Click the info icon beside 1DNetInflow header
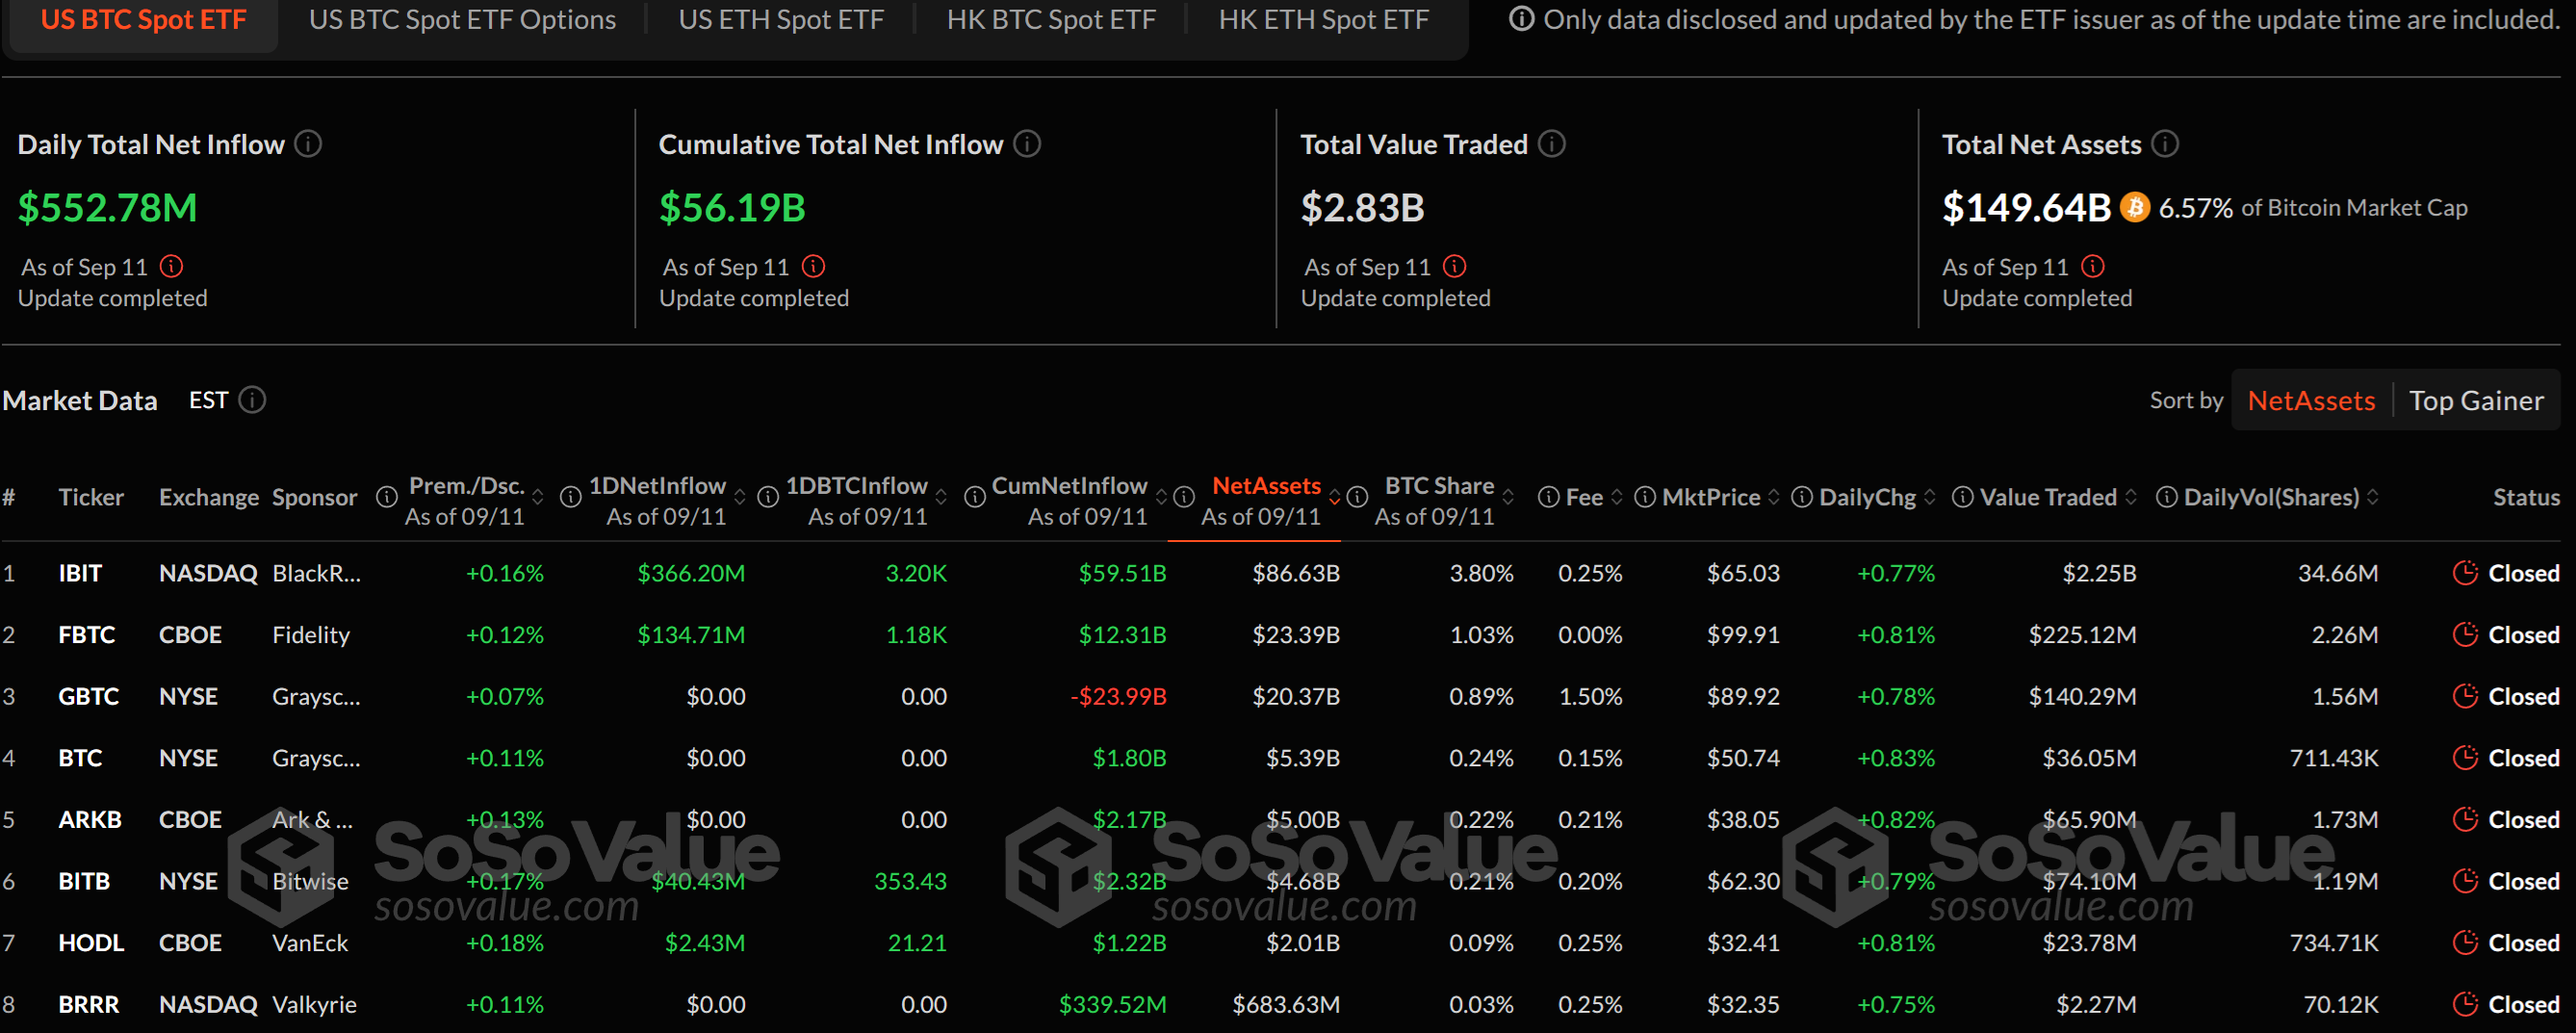This screenshot has width=2576, height=1033. point(570,497)
